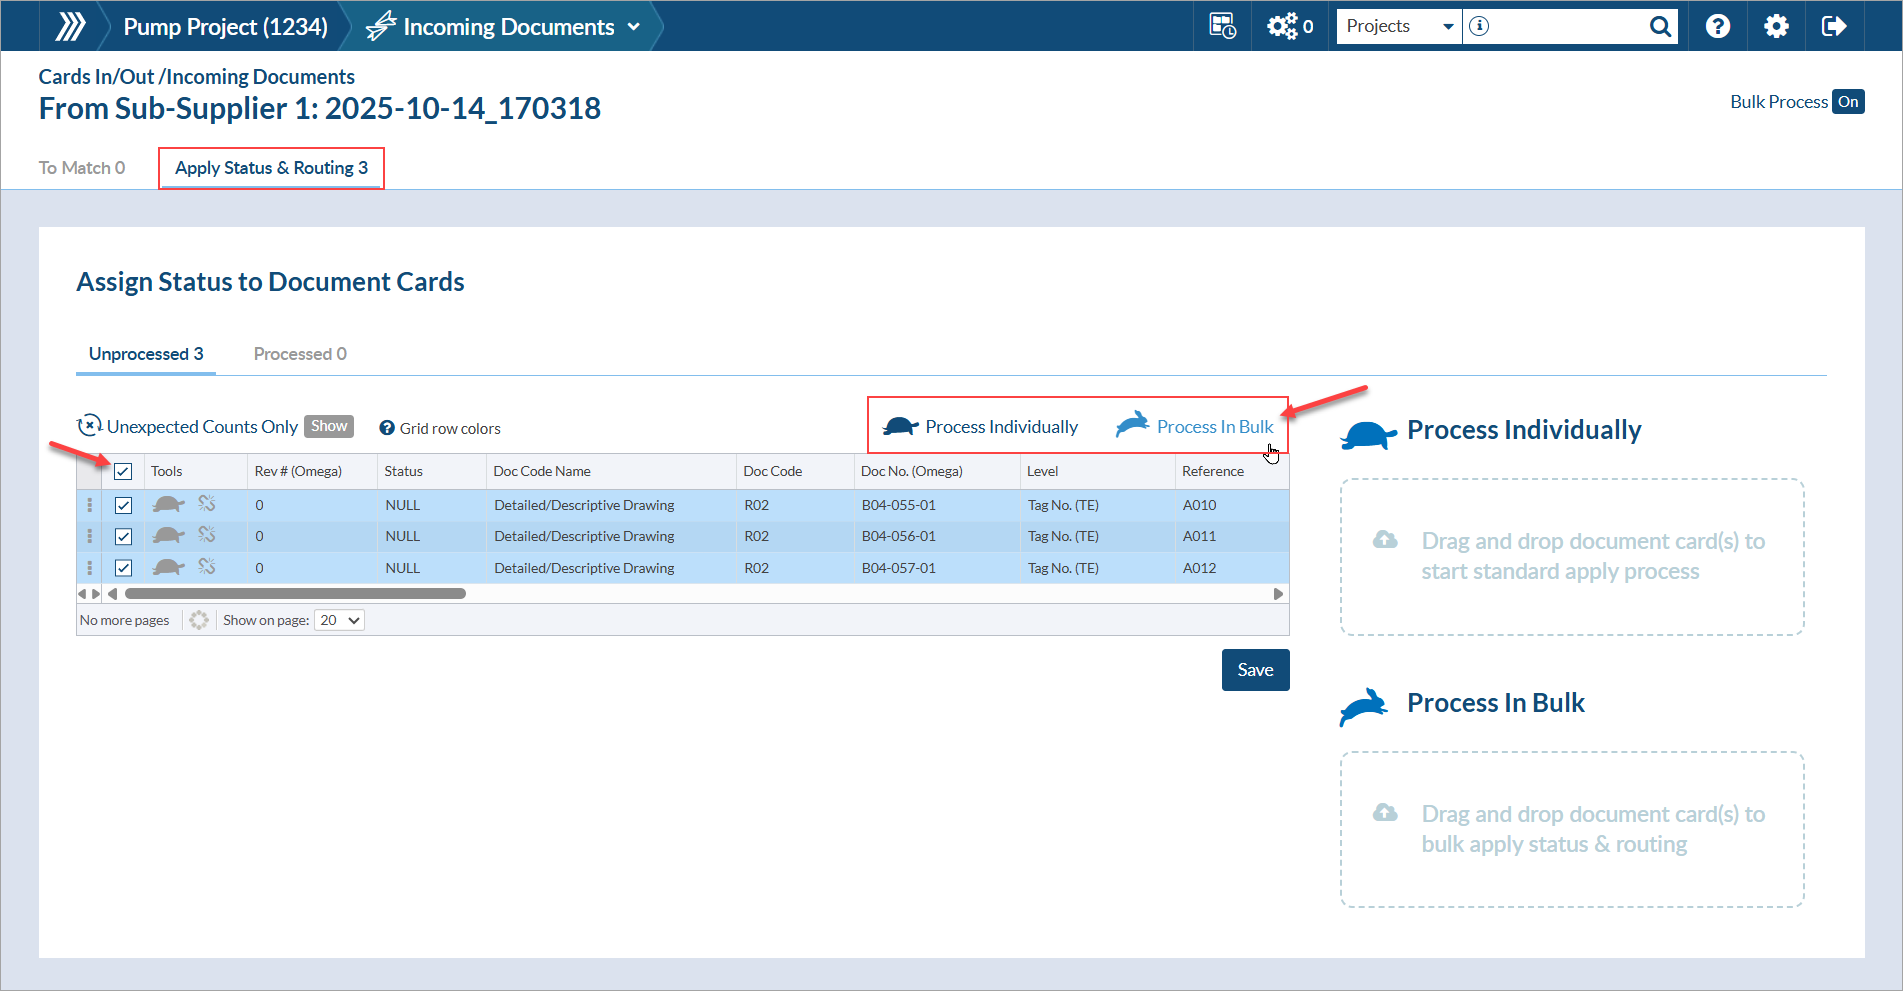Click the Save button

pyautogui.click(x=1256, y=670)
